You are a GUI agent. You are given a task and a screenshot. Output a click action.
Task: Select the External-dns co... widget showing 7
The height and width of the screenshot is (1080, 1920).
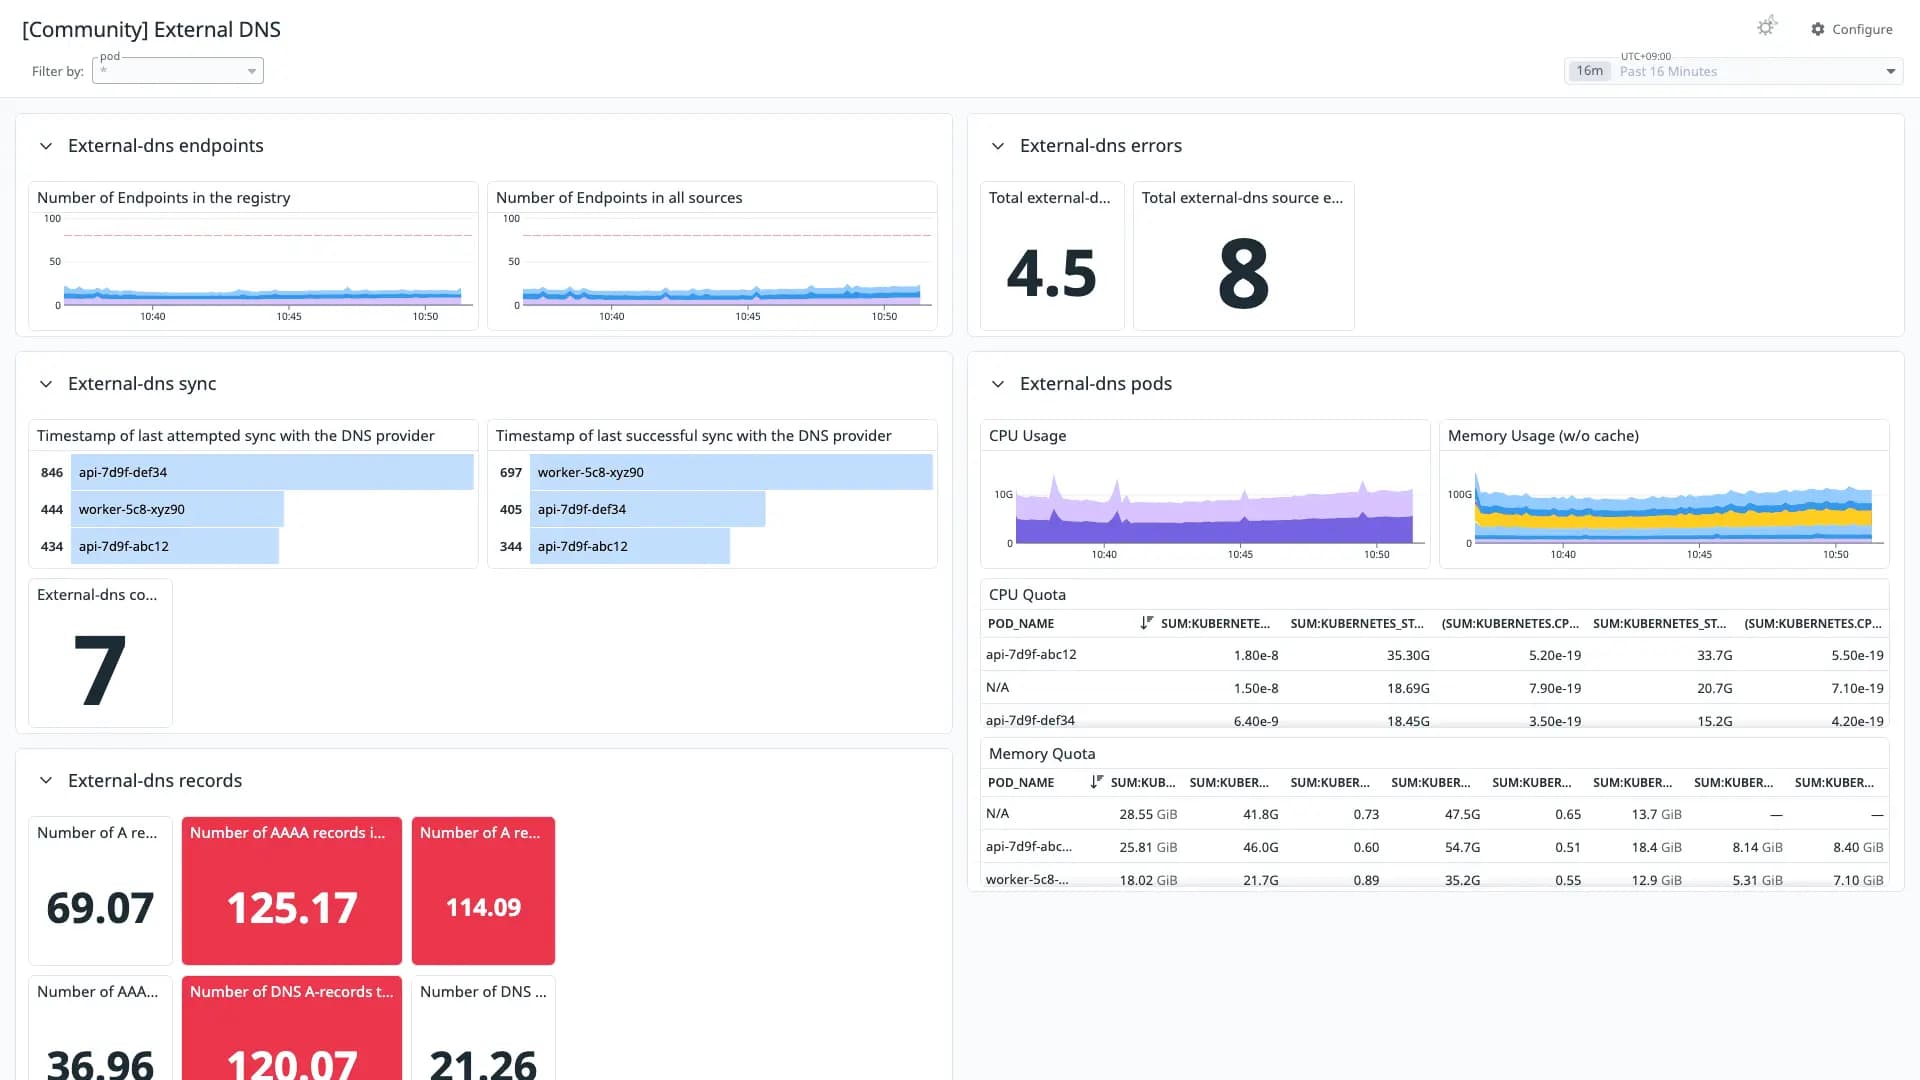coord(100,653)
